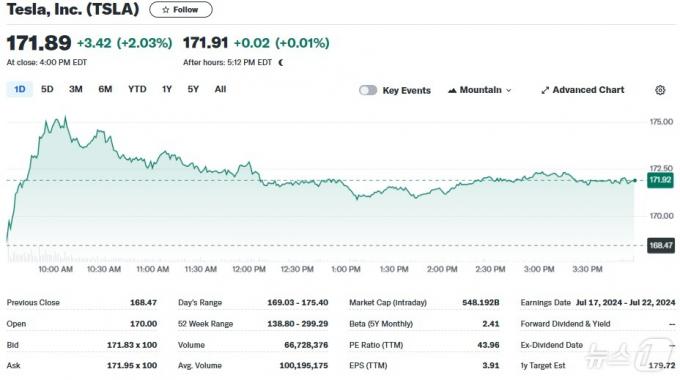The width and height of the screenshot is (680, 380).
Task: Click the Follow star button
Action: point(181,10)
